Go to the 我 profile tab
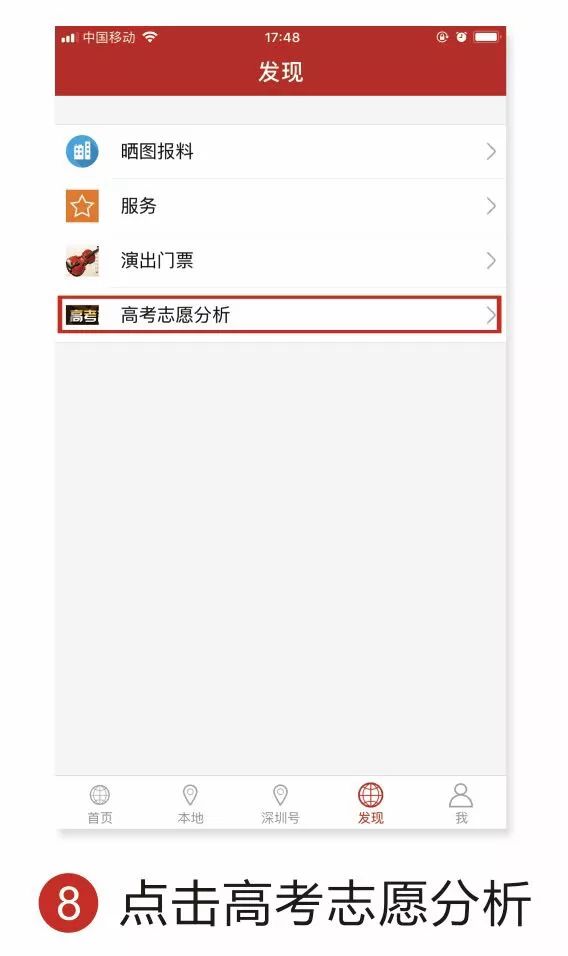The width and height of the screenshot is (568, 956). tap(461, 804)
